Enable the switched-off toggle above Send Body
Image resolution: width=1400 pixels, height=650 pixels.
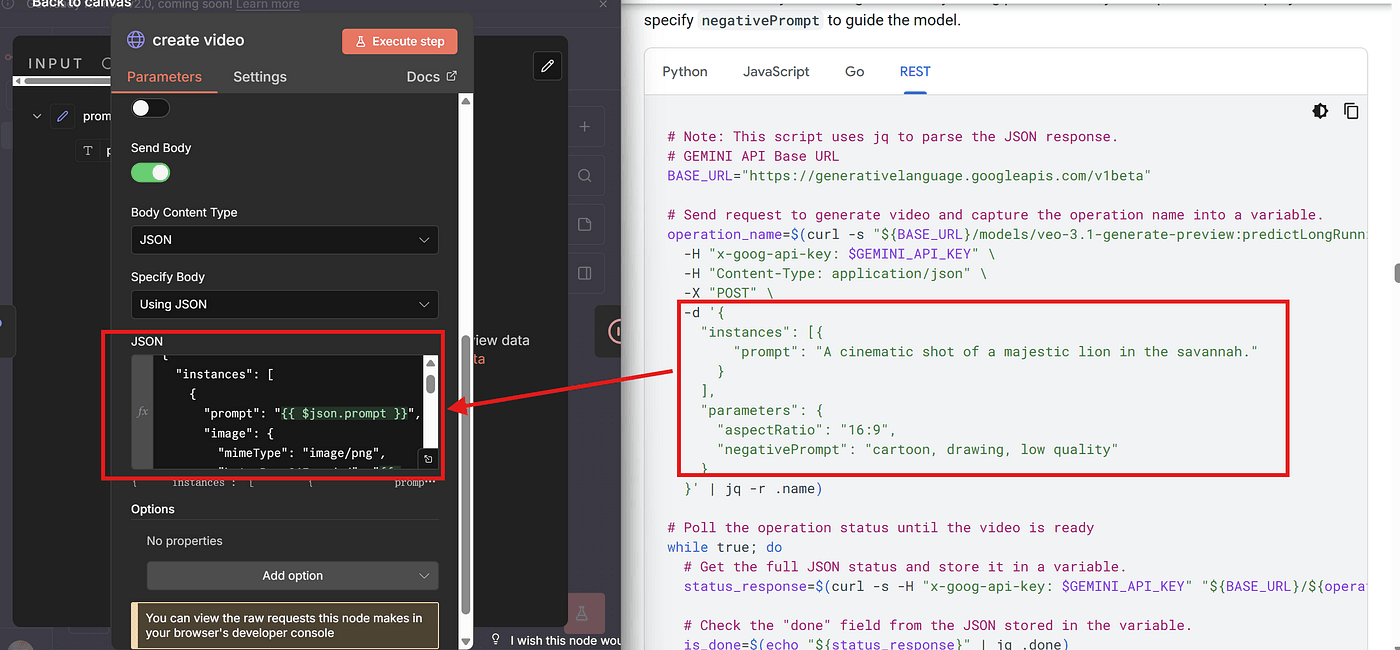click(x=150, y=108)
